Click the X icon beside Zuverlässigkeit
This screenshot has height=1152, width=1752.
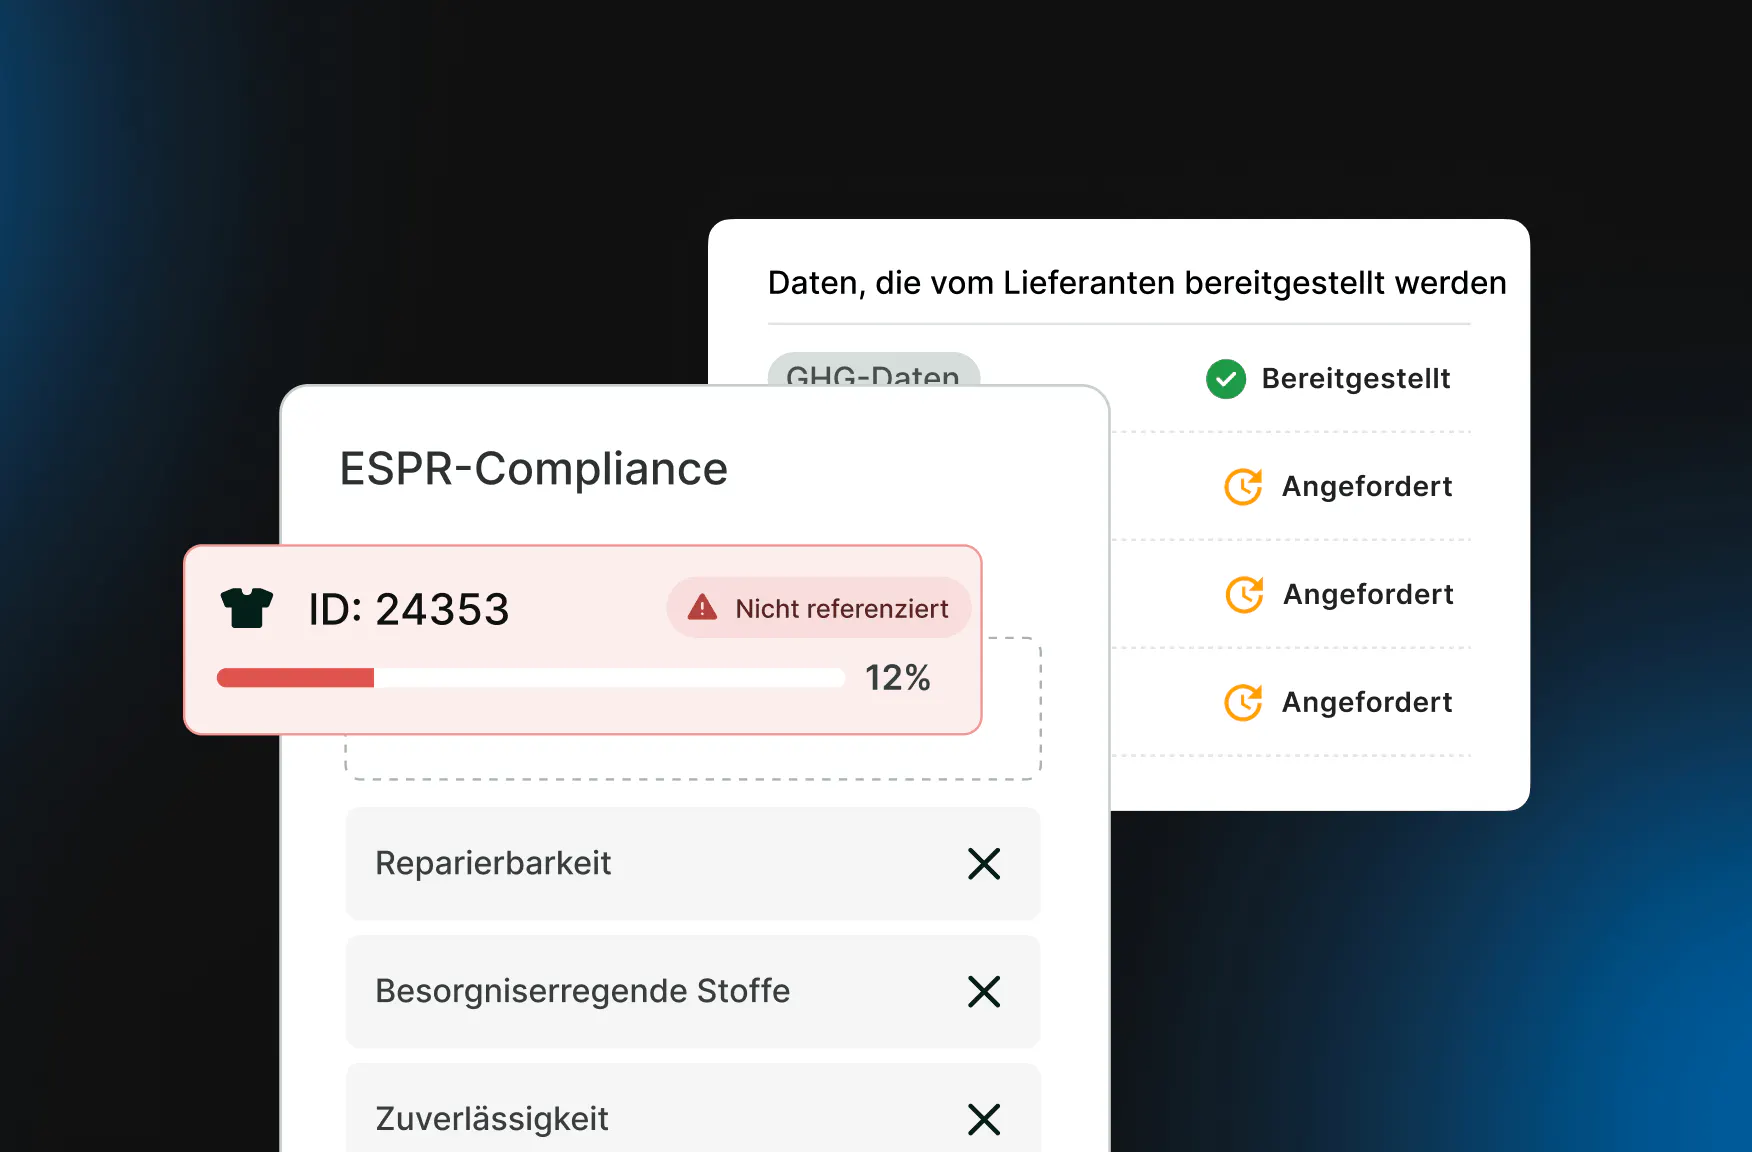[x=984, y=1119]
